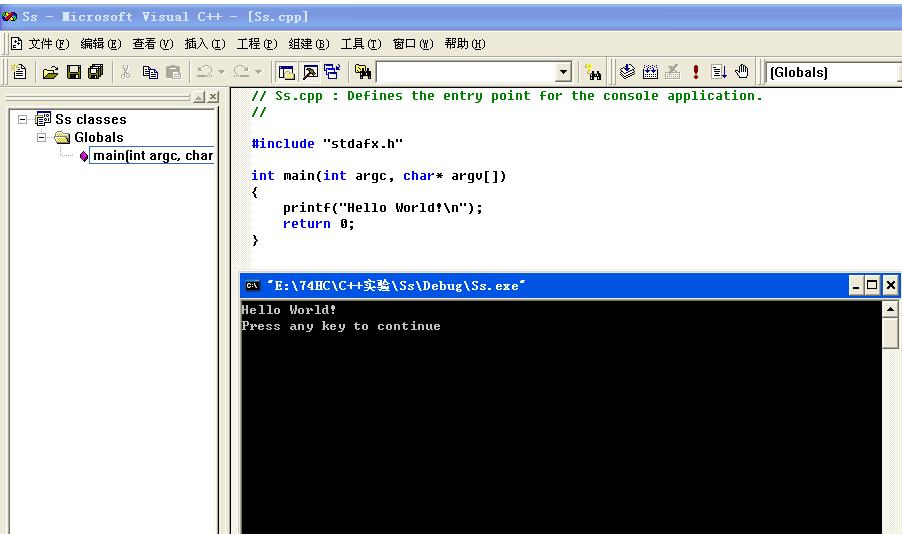Click the Redo arrow icon
Viewport: 902px width, 534px height.
point(241,72)
